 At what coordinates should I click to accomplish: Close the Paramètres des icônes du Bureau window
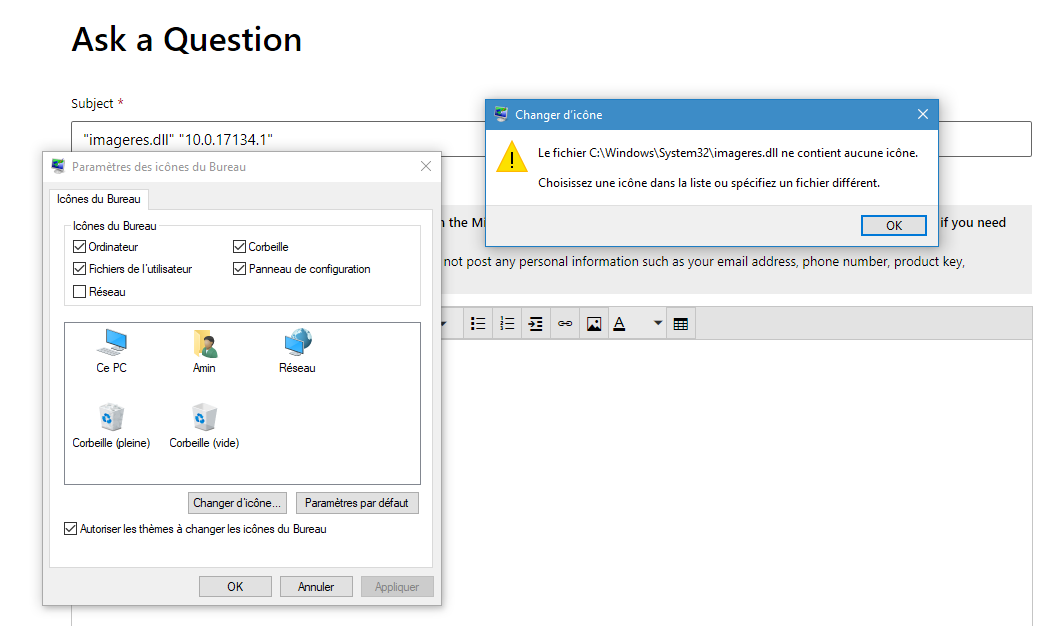tap(426, 166)
